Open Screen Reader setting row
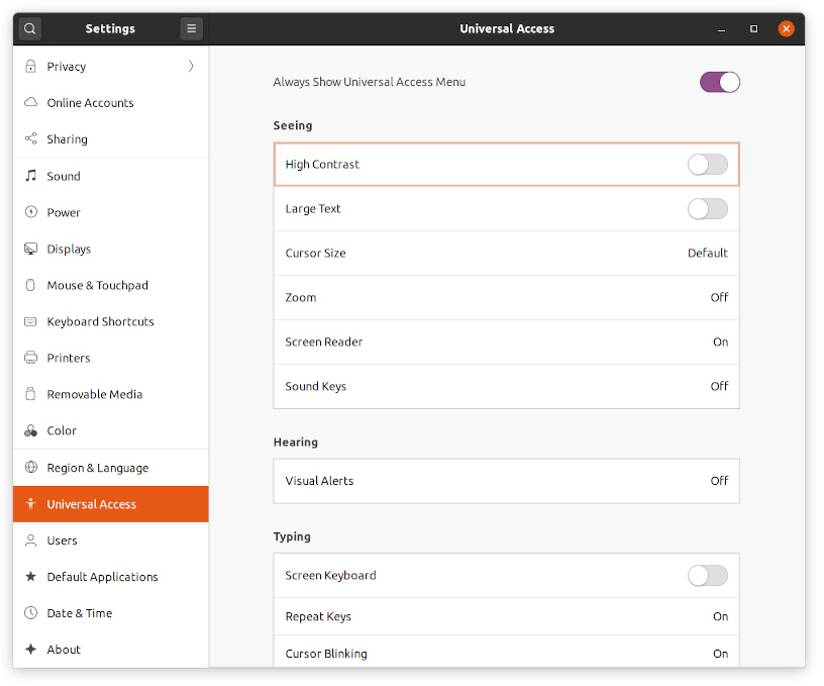Image resolution: width=824 pixels, height=686 pixels. (507, 342)
